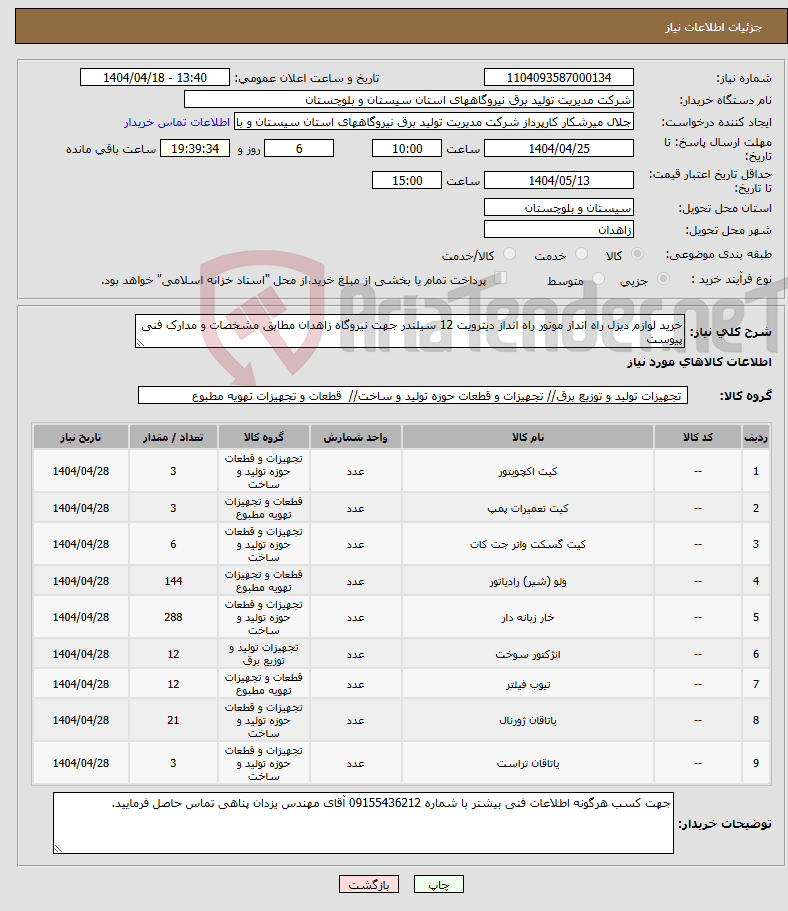The image size is (788, 911).
Task: Click the تعداد / مقدار column header
Action: [173, 437]
